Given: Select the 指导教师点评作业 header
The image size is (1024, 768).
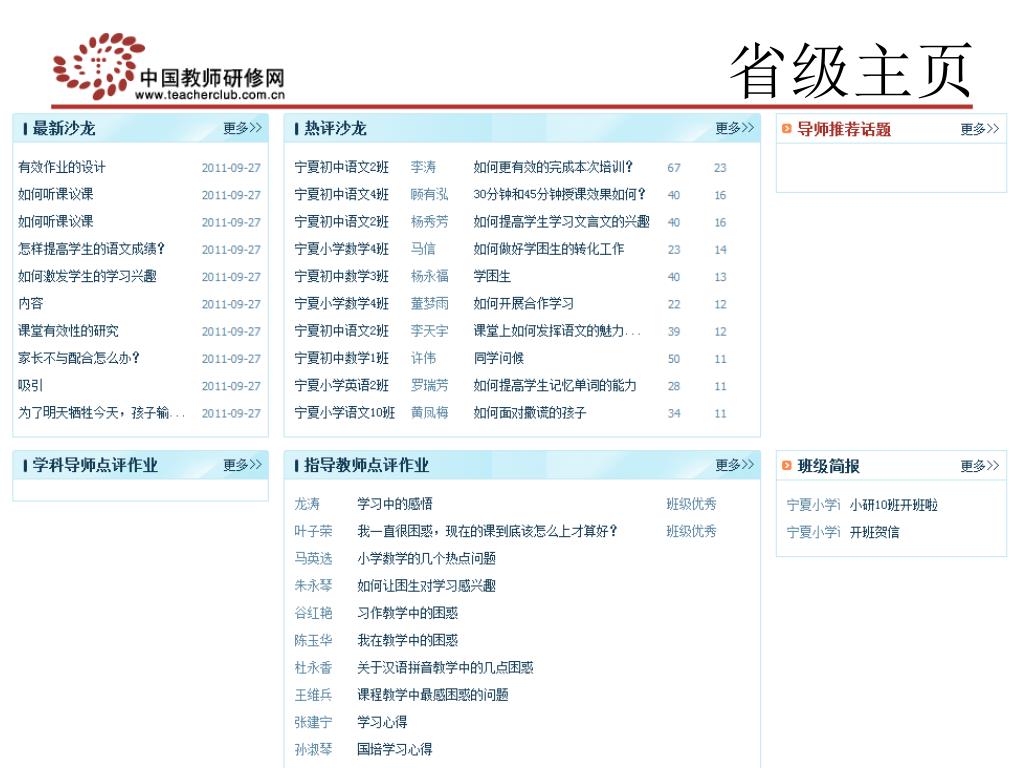Looking at the screenshot, I should (366, 465).
